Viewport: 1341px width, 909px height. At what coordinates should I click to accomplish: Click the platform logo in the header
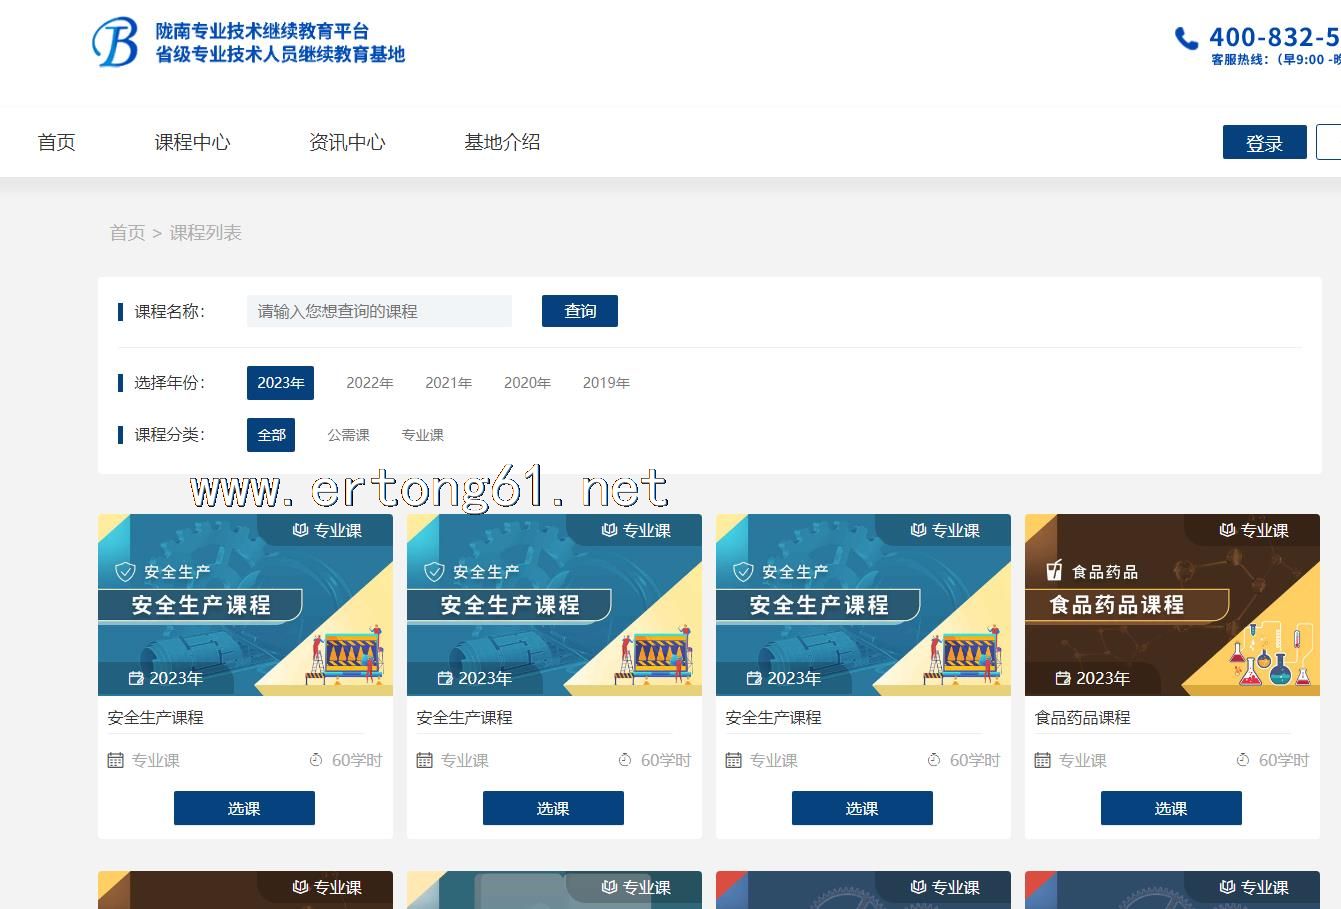click(x=115, y=42)
